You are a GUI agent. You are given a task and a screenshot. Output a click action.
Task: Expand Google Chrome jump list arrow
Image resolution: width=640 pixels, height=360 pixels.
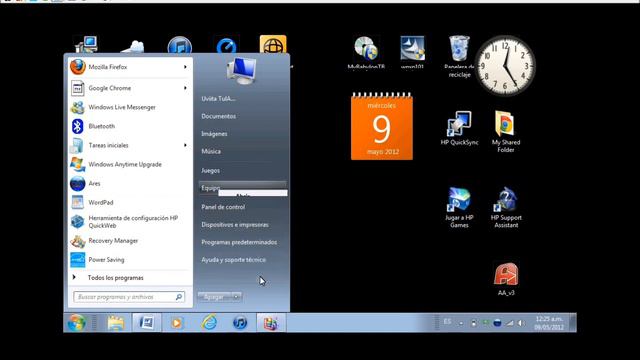click(185, 88)
